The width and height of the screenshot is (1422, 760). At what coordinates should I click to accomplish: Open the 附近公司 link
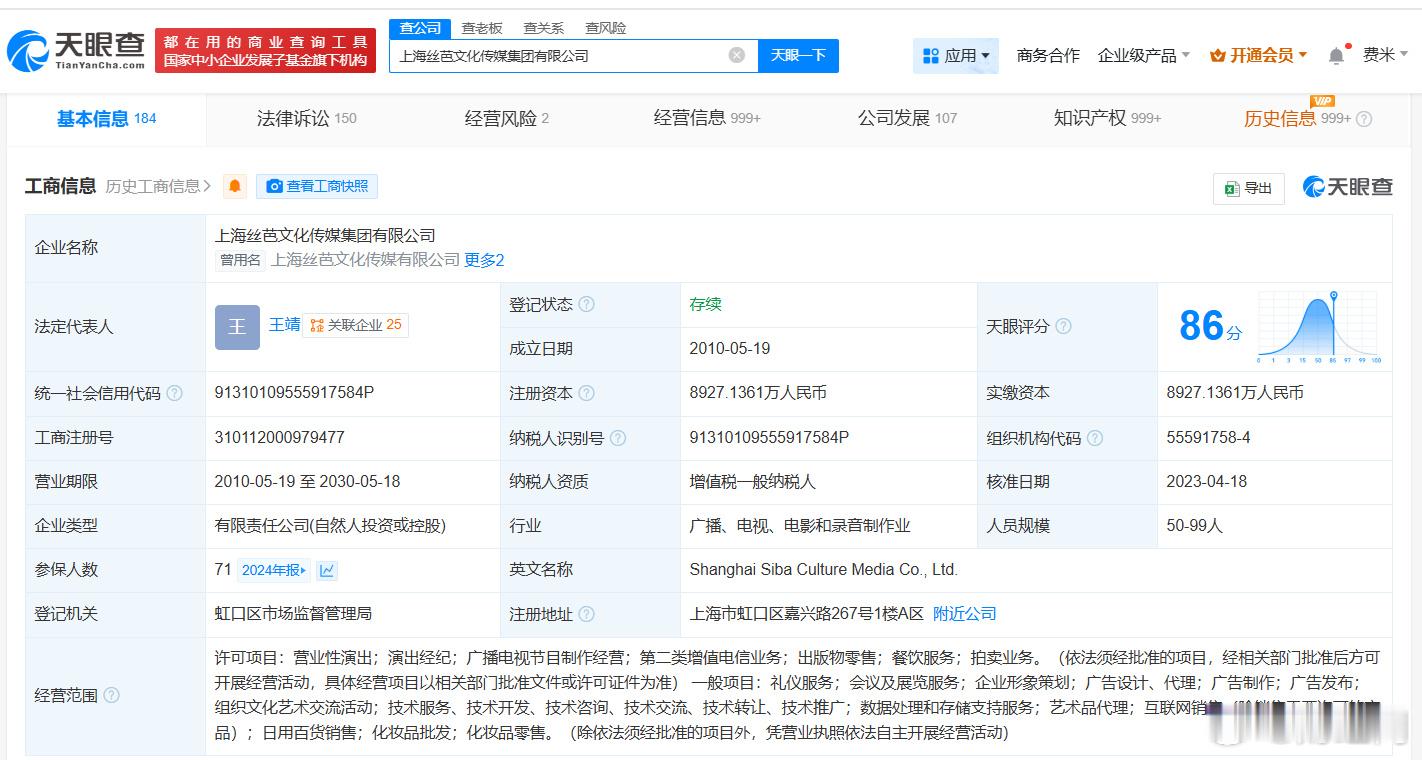[965, 614]
